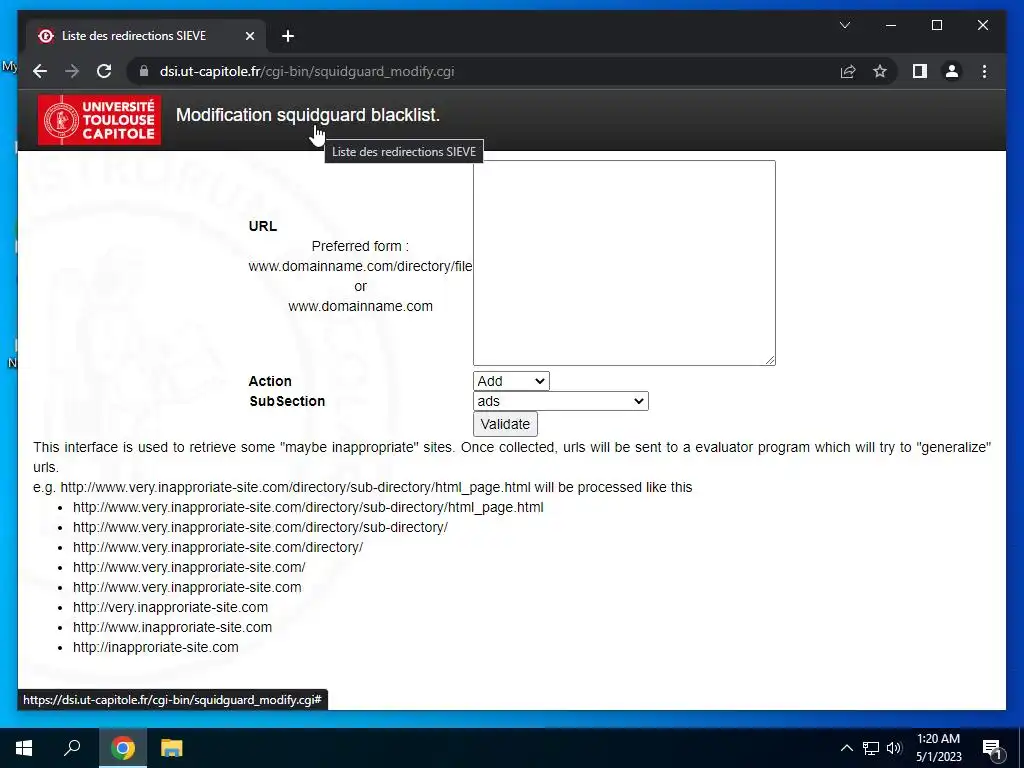Click the Université Toulouse Capitole logo

(99, 120)
